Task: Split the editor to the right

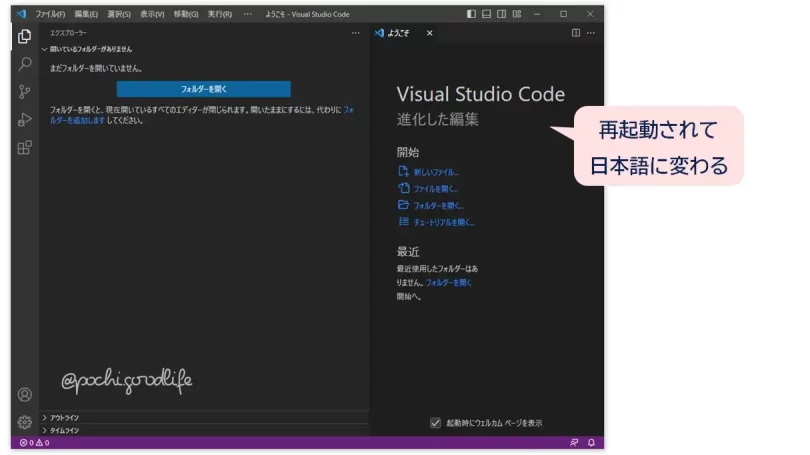Action: 575,33
